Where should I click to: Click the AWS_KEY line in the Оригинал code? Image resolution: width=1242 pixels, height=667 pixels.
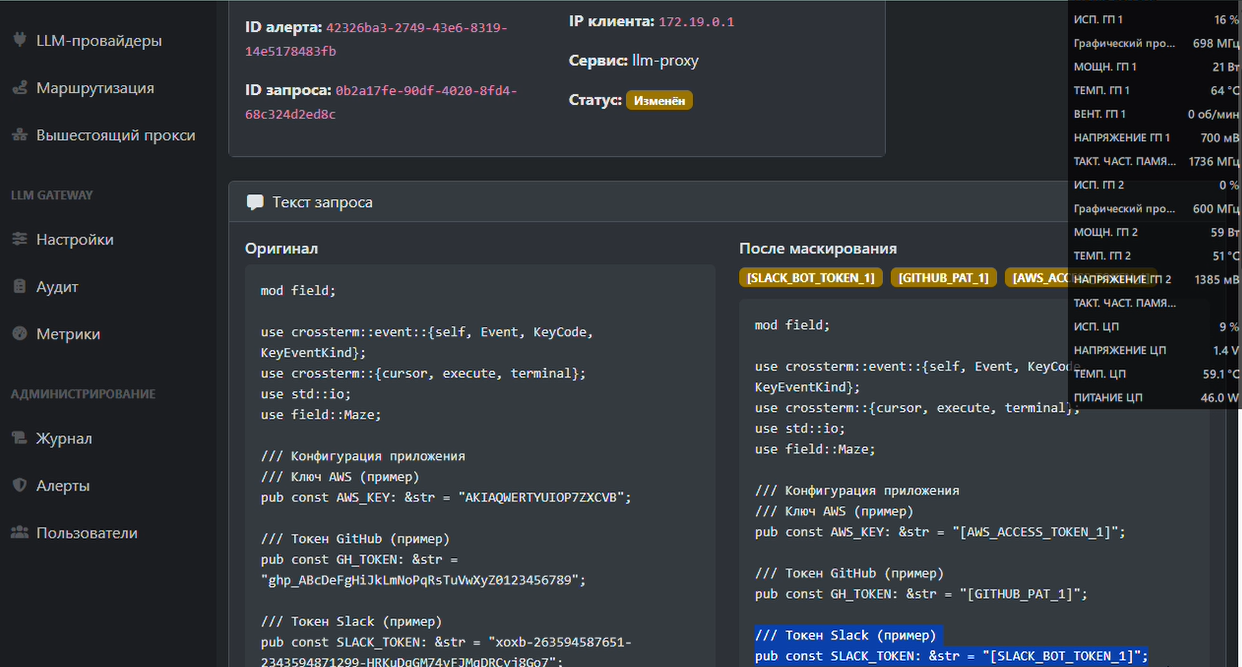click(x=446, y=497)
